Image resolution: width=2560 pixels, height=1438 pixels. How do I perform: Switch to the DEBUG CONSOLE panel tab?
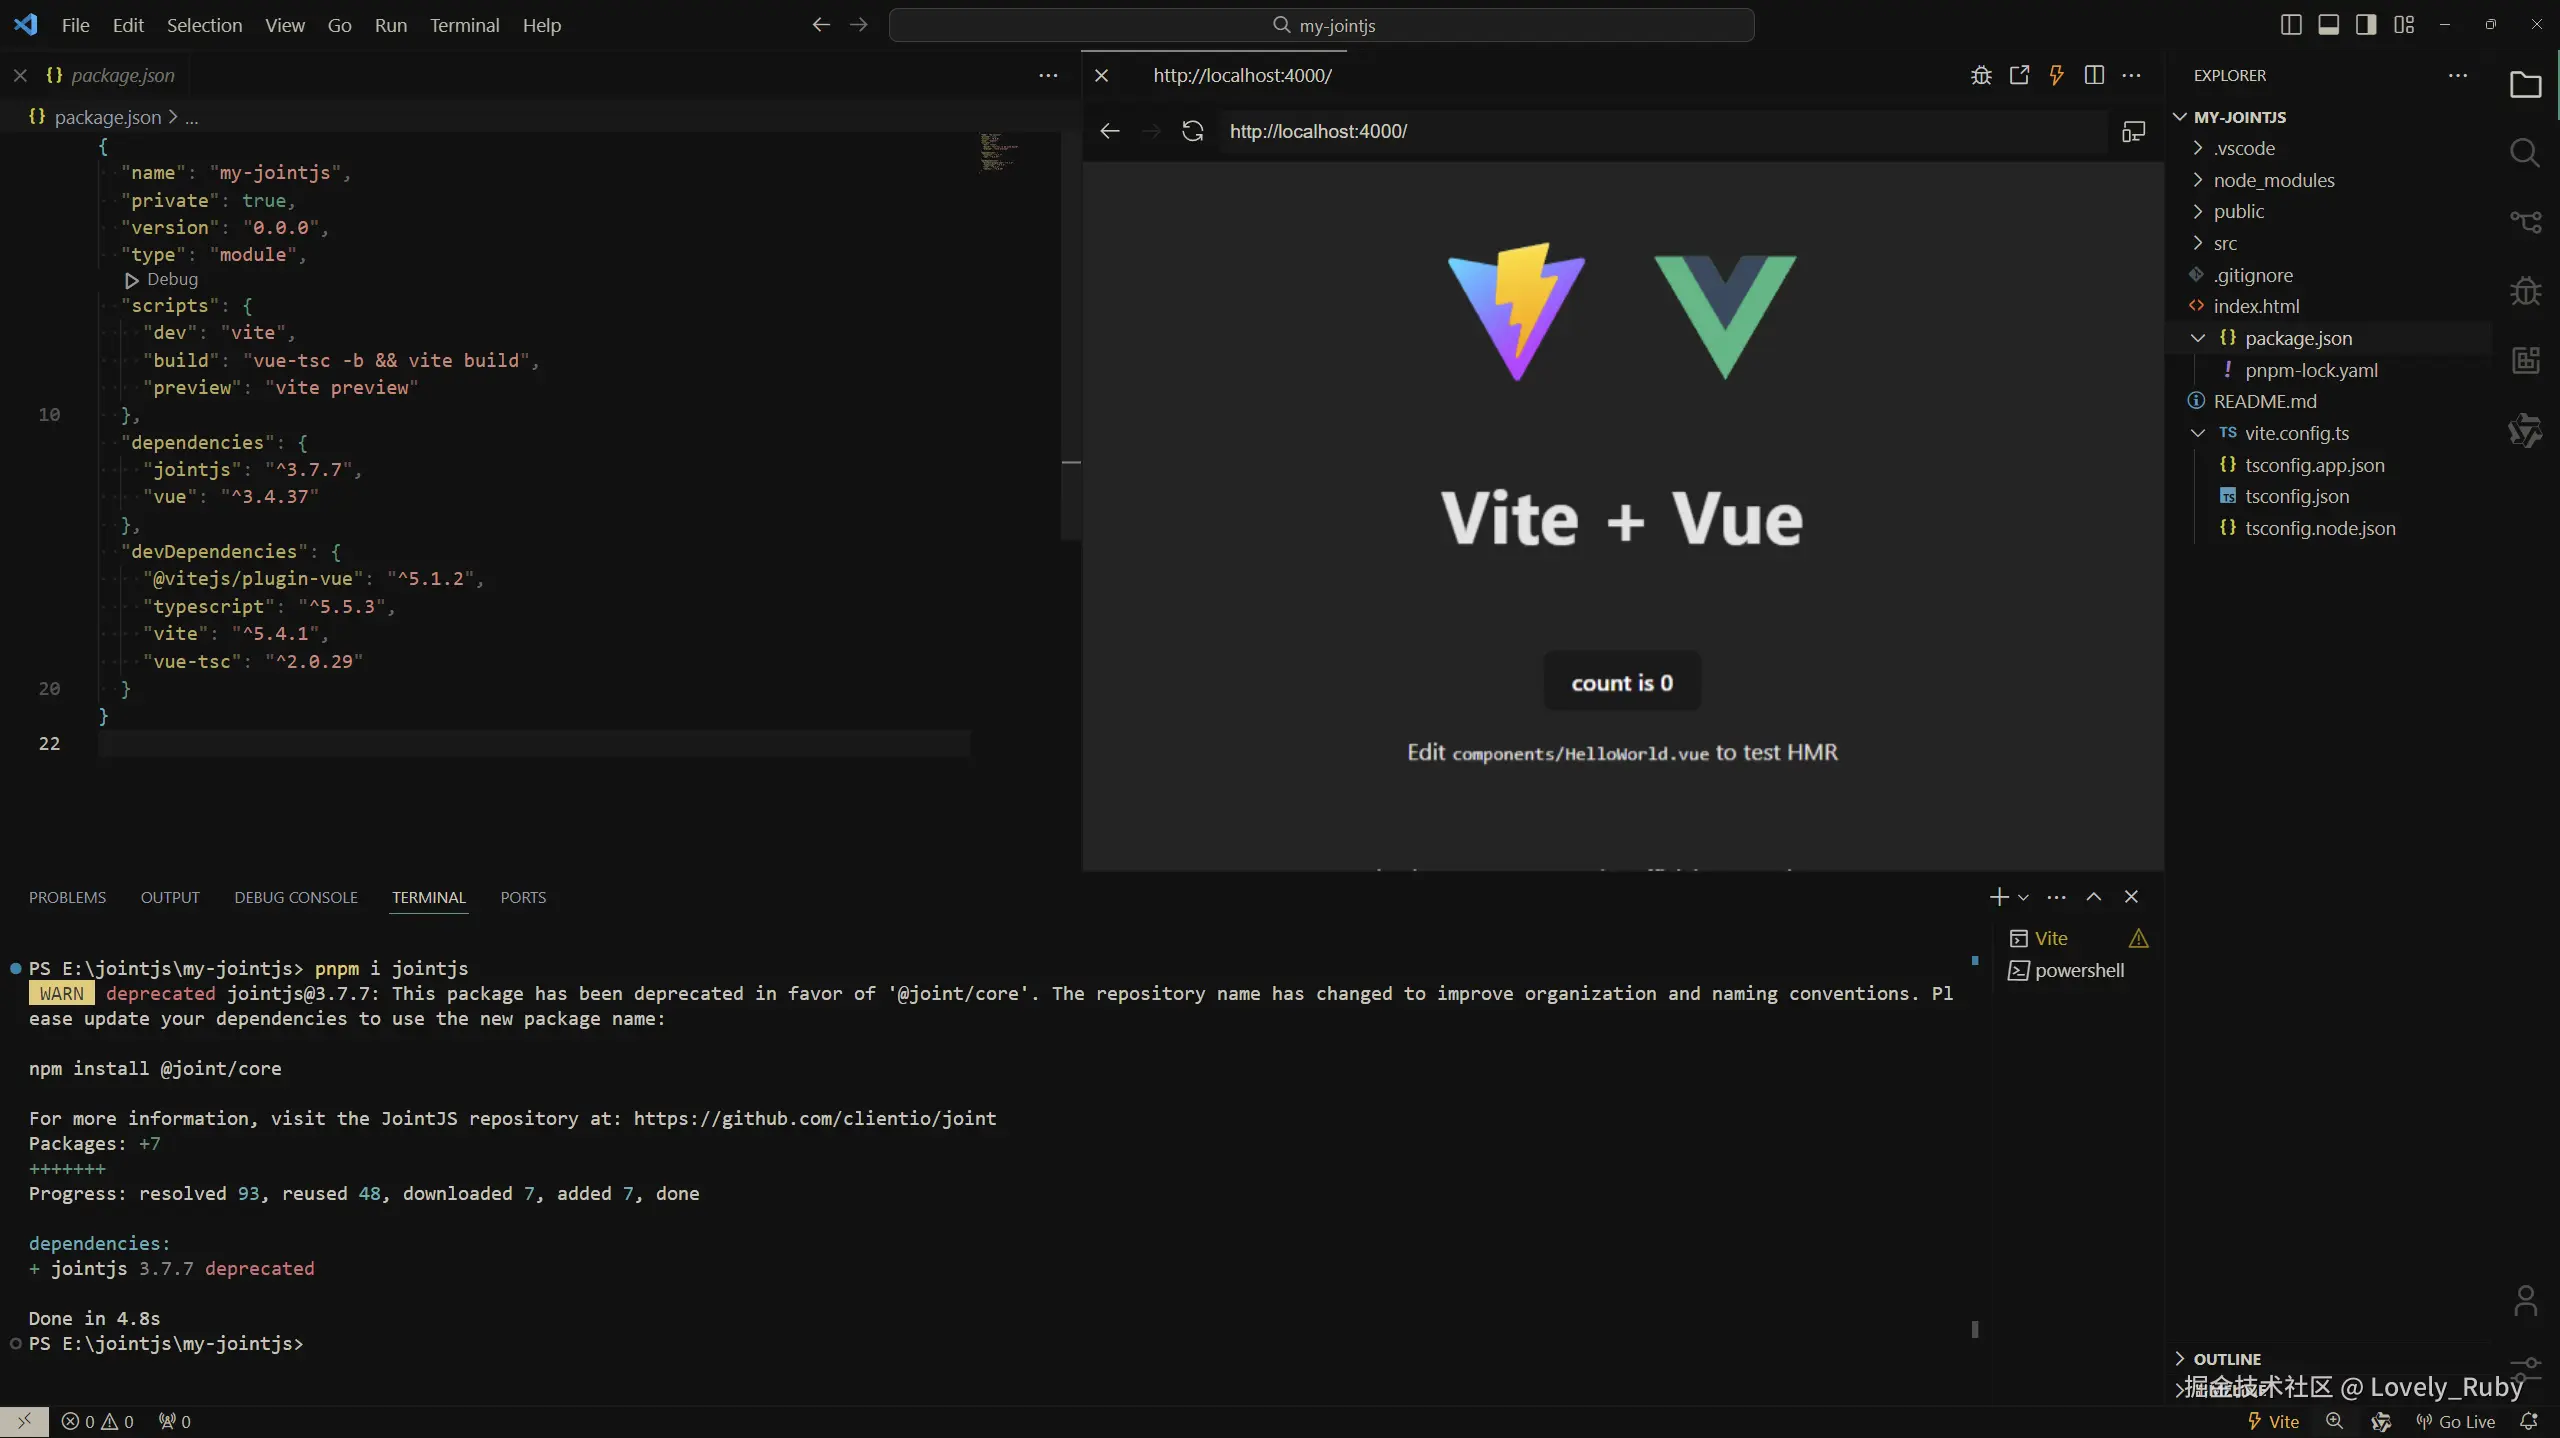(x=296, y=897)
